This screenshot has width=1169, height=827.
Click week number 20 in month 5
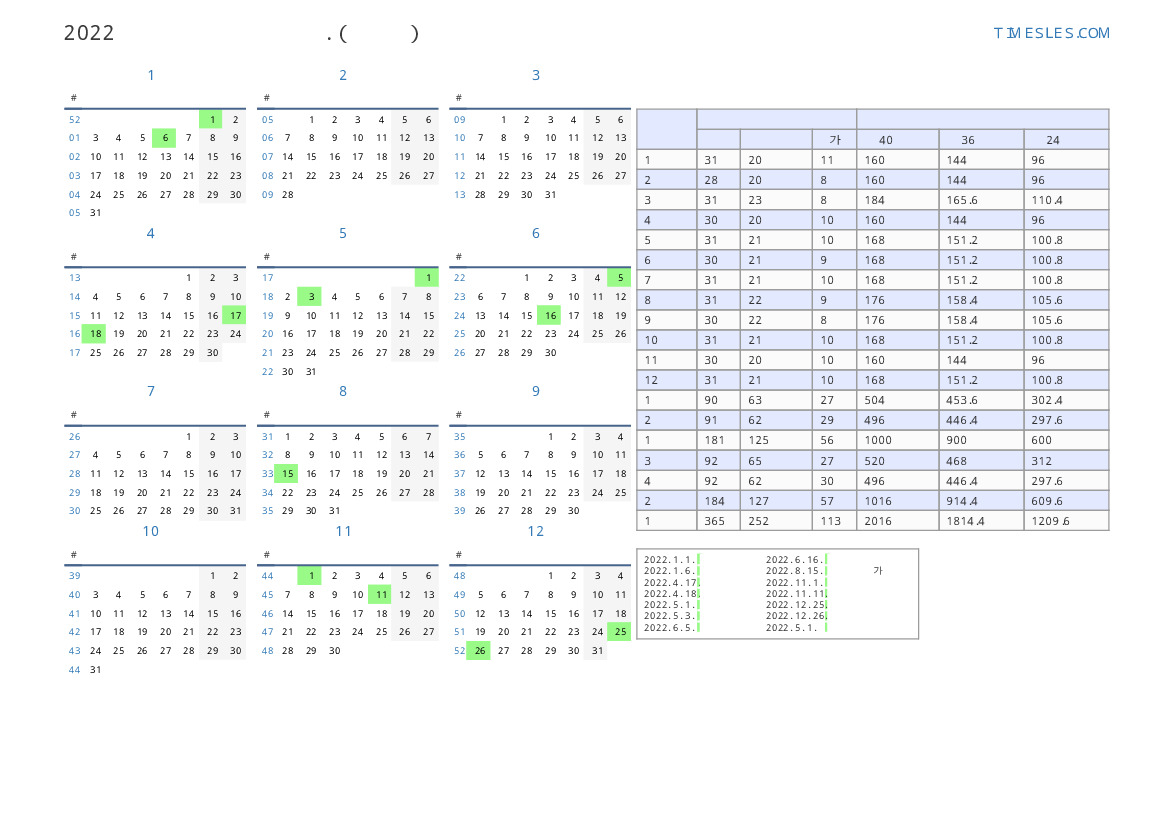268,334
